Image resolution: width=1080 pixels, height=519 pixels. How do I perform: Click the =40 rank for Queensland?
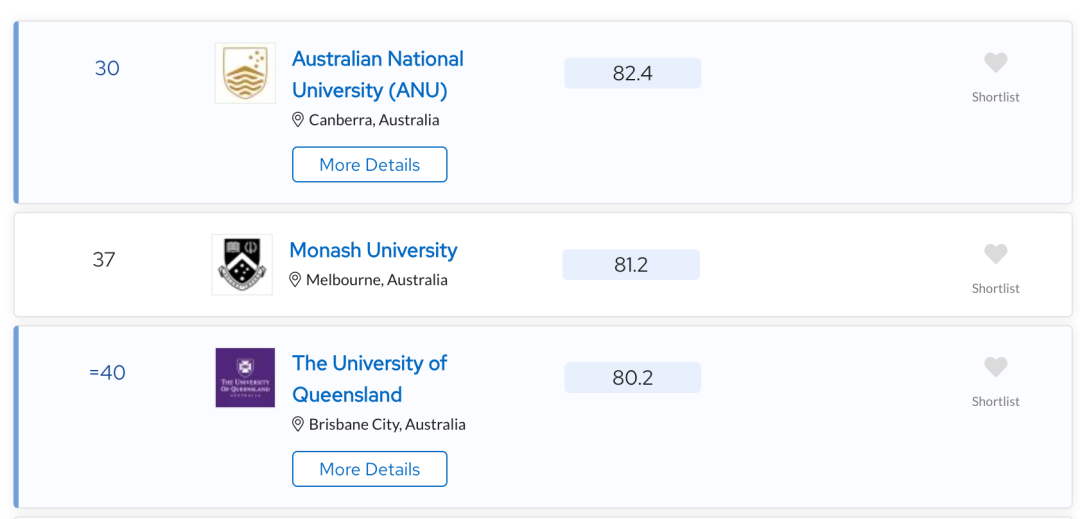click(x=107, y=372)
